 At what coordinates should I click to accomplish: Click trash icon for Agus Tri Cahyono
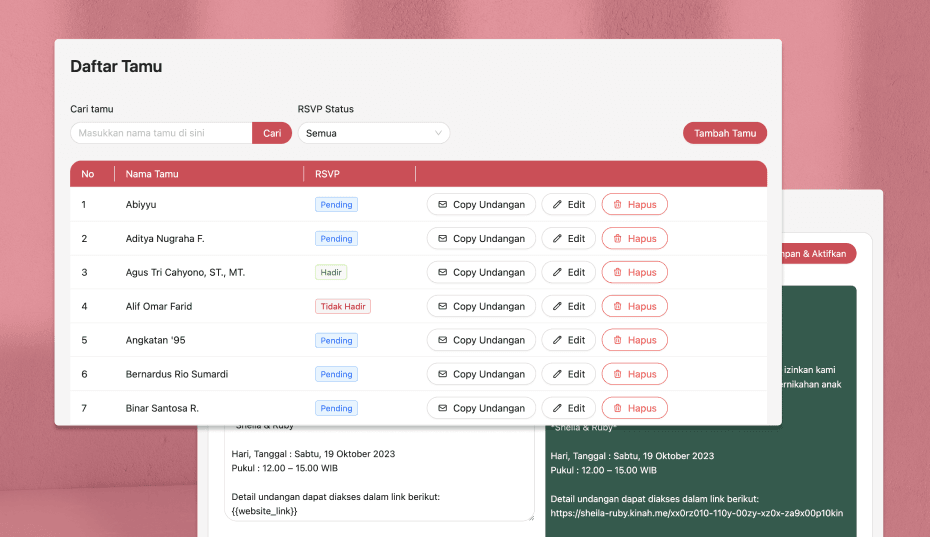pyautogui.click(x=617, y=273)
